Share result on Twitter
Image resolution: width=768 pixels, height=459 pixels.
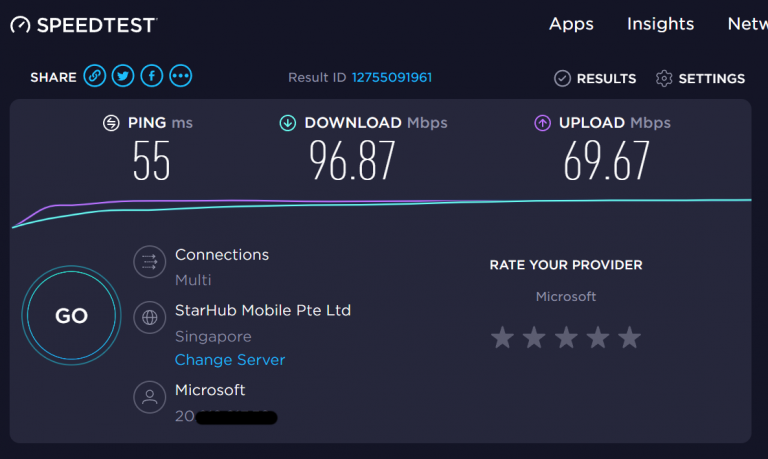click(x=123, y=76)
